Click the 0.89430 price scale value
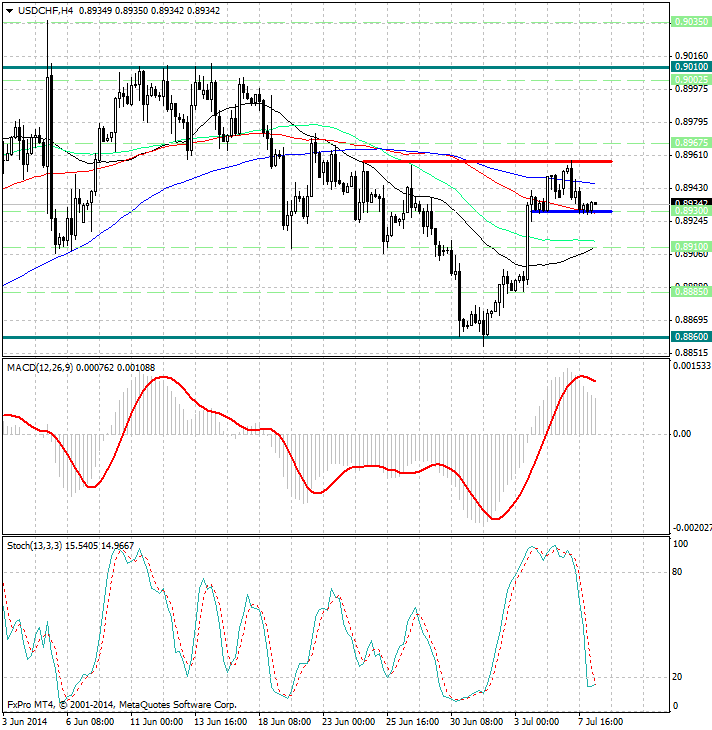Viewport: 712px width, 730px height. pos(692,188)
